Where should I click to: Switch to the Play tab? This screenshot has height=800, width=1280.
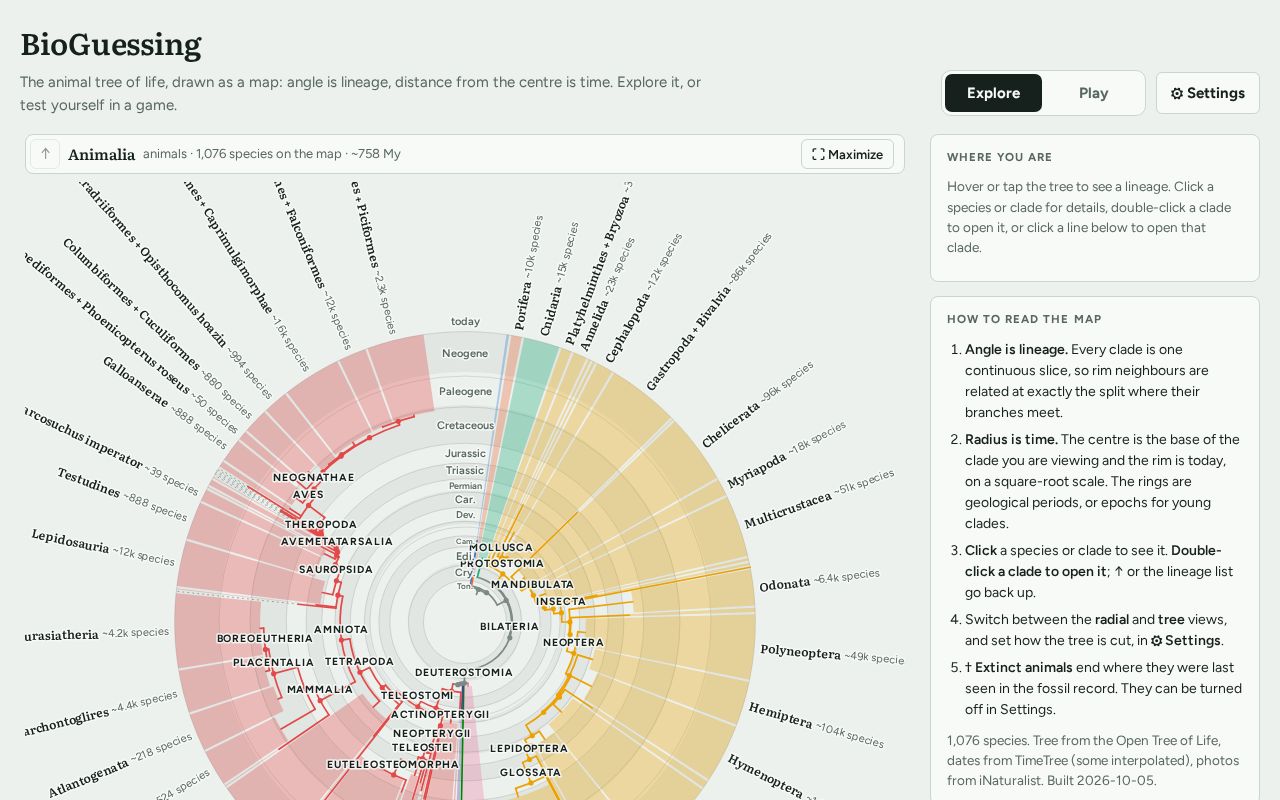coord(1093,93)
